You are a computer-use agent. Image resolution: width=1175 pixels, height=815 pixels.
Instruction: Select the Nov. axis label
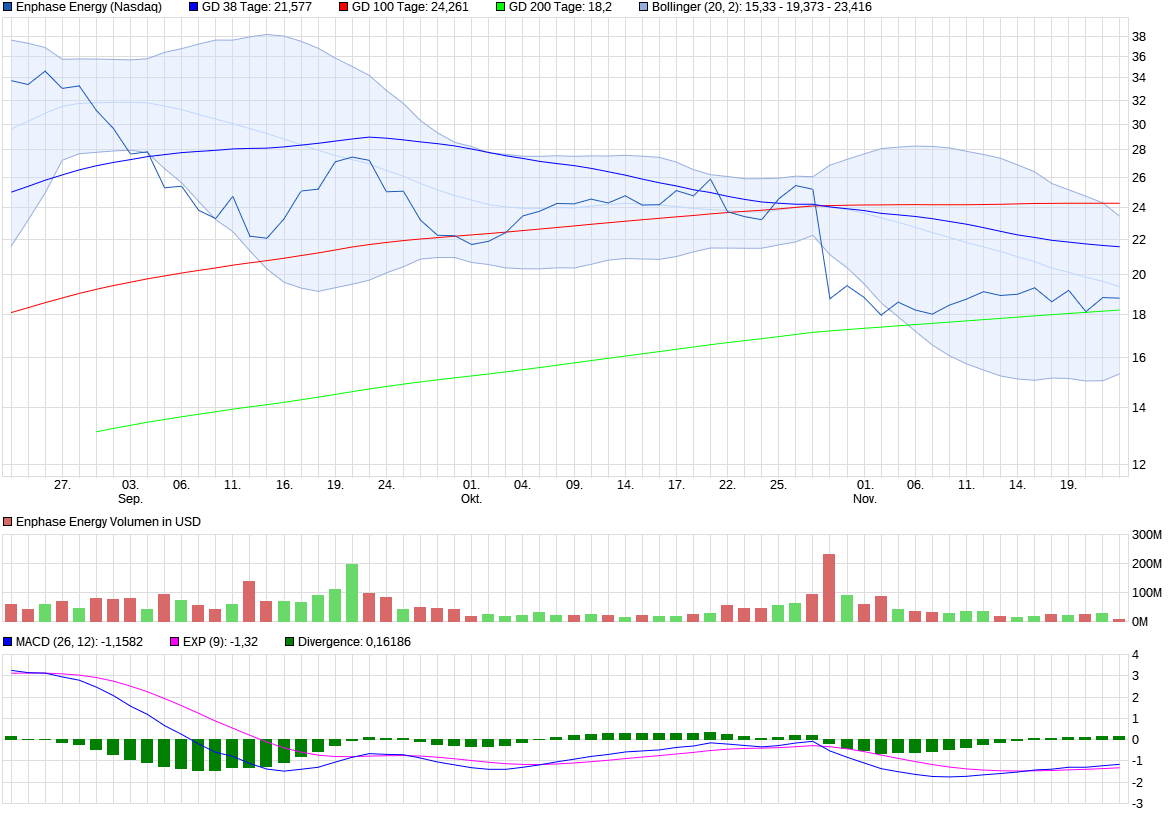point(864,496)
